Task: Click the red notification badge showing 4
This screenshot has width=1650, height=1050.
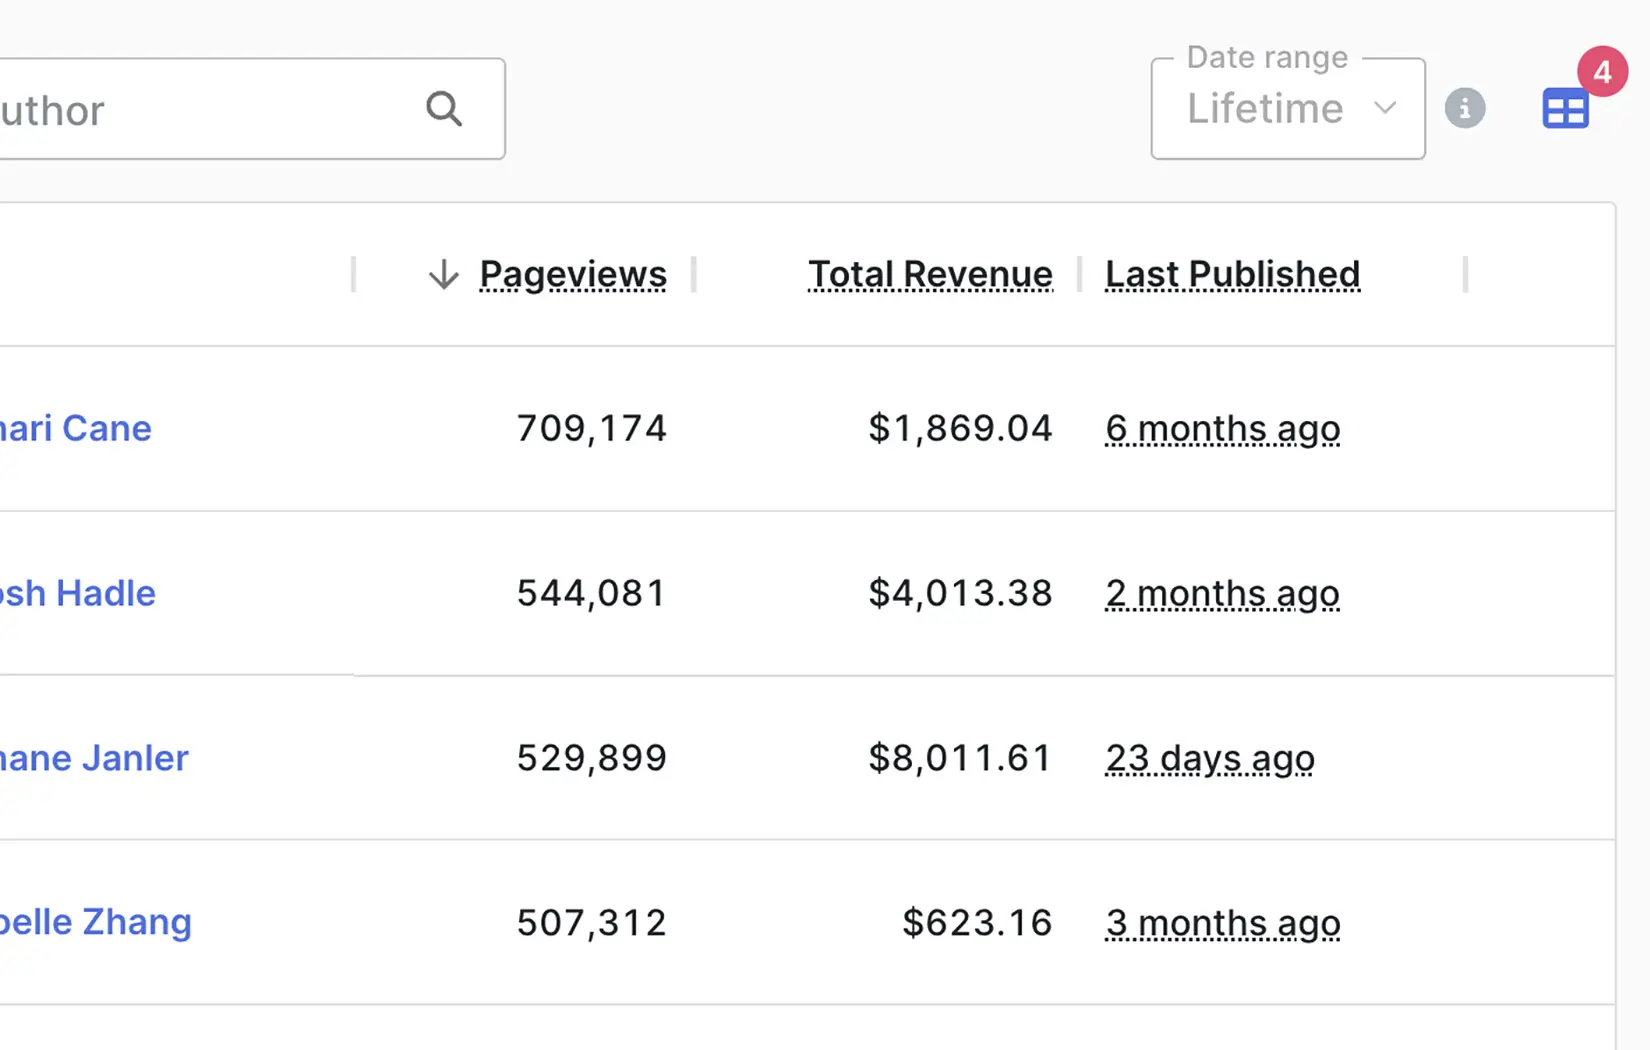Action: click(1602, 72)
